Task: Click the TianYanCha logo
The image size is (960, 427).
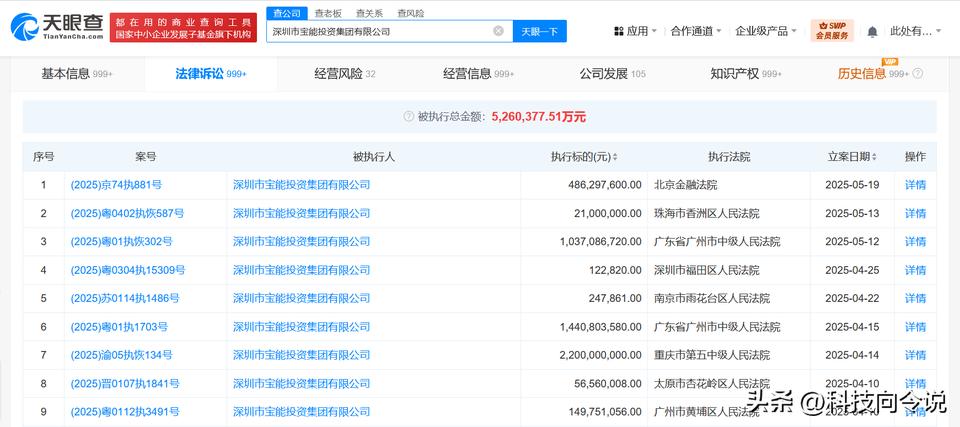Action: (x=58, y=27)
